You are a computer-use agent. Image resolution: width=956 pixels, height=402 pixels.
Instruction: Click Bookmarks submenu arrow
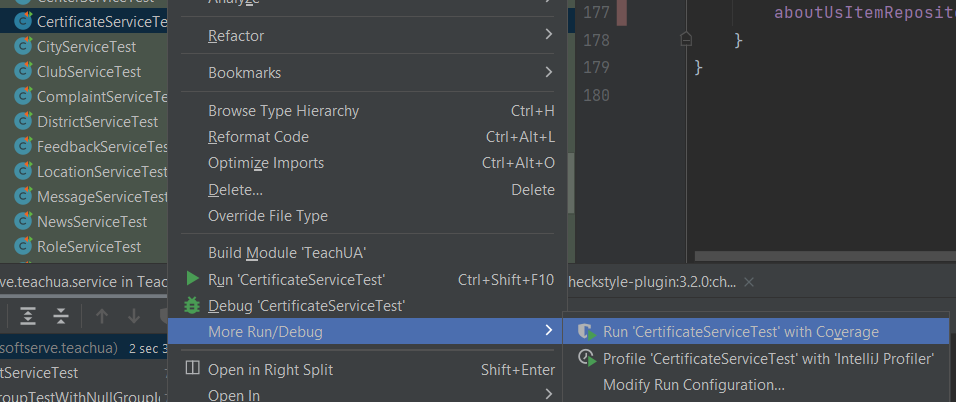[549, 72]
